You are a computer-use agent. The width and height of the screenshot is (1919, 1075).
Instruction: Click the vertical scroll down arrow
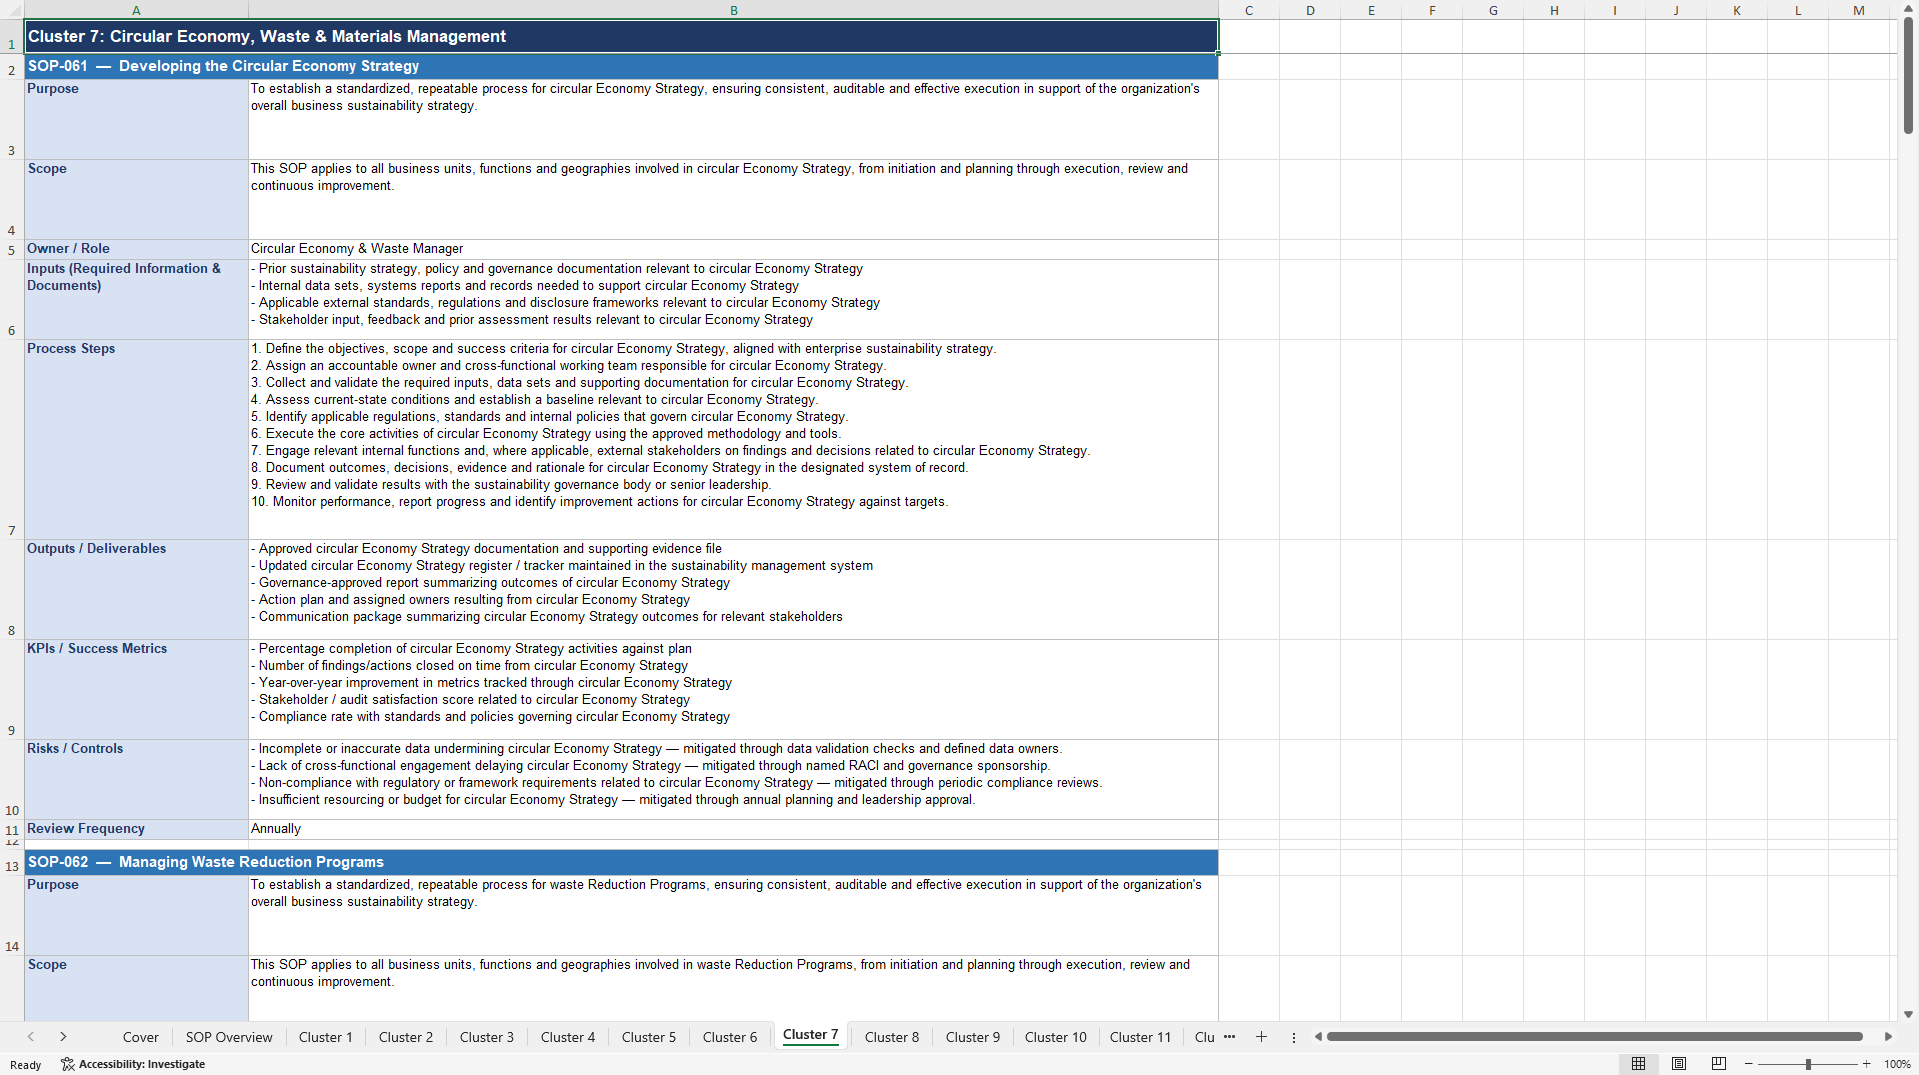pyautogui.click(x=1908, y=1014)
